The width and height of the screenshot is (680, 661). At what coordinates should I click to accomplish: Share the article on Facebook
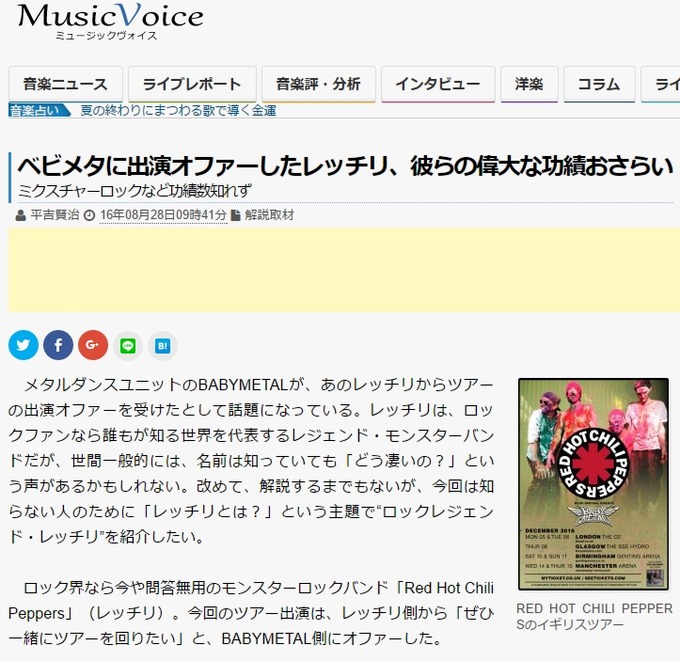(58, 345)
